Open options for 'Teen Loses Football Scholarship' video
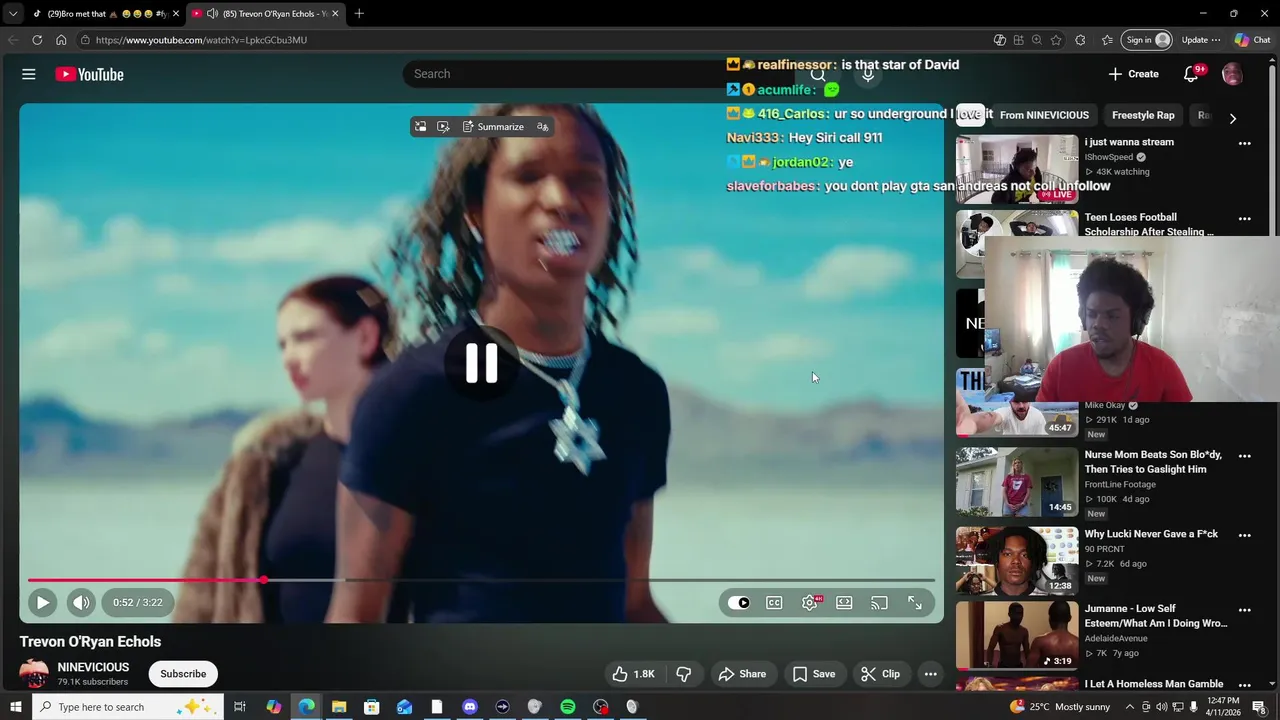Screen dimensions: 1280x720 tap(1245, 219)
